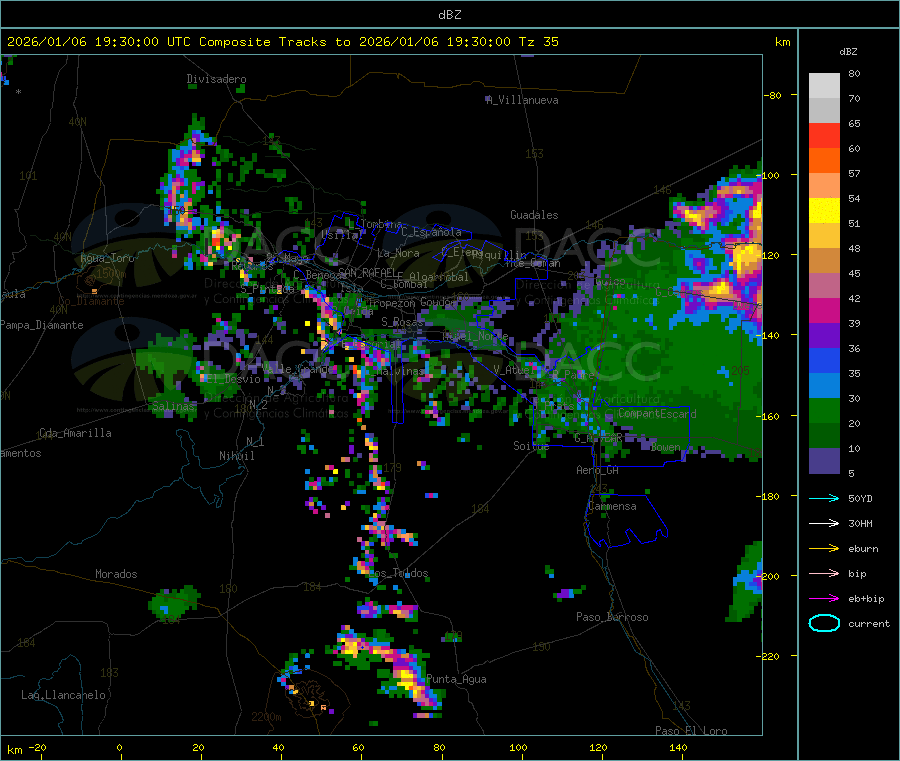This screenshot has height=761, width=900.
Task: Choose the blue 35-36 dBZ swatch
Action: (x=824, y=360)
